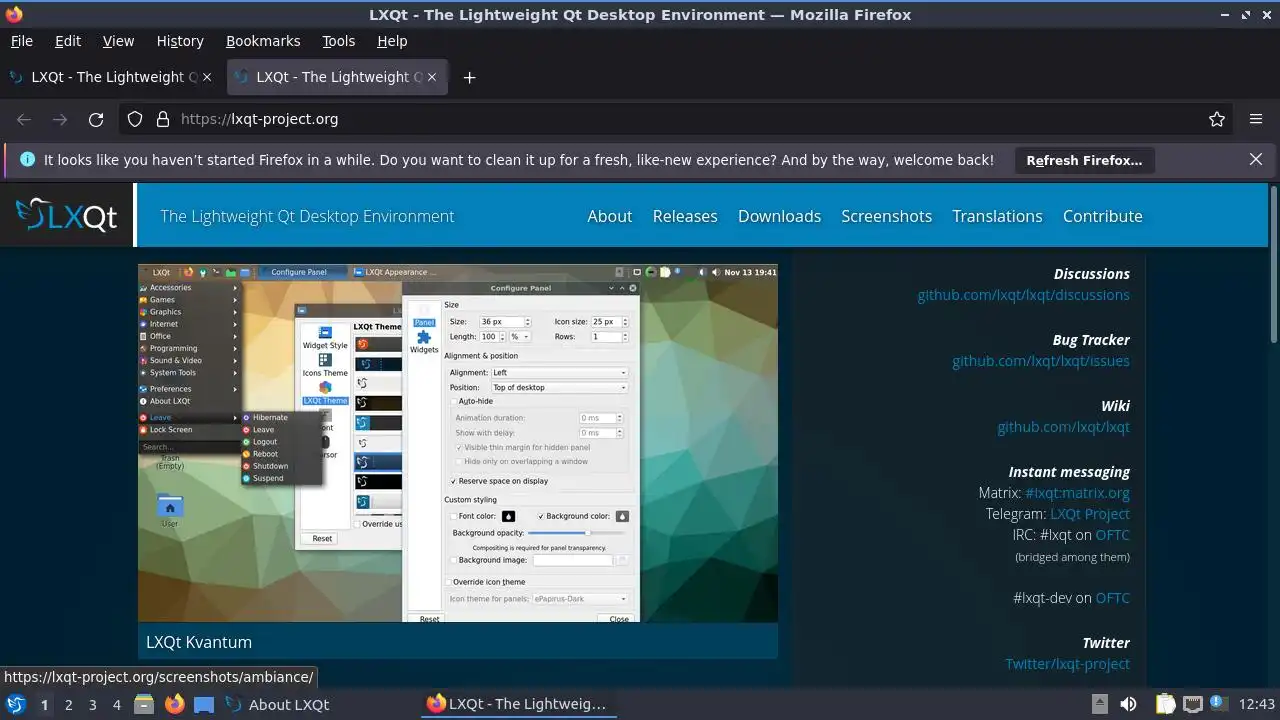Open the Downloads page link
The width and height of the screenshot is (1280, 720).
(779, 216)
